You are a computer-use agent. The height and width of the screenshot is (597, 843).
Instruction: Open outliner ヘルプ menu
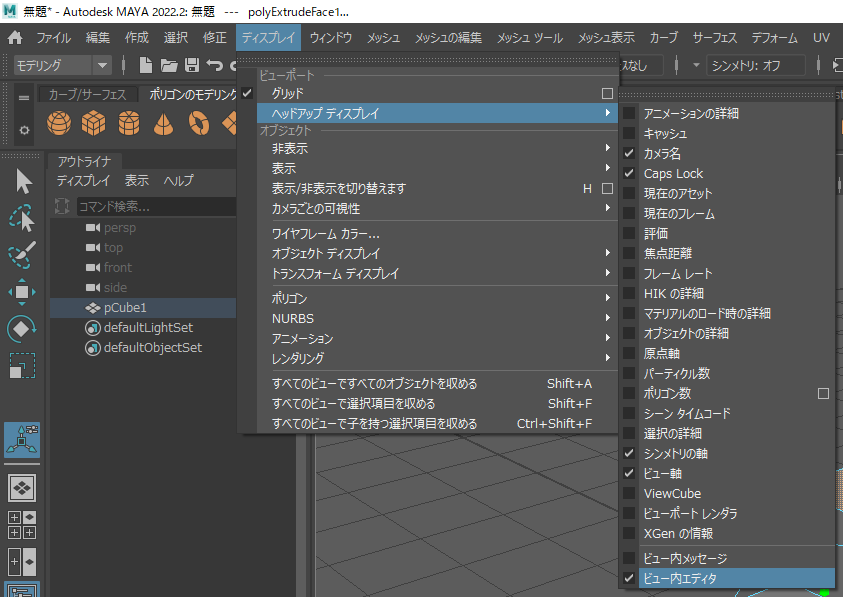[178, 181]
